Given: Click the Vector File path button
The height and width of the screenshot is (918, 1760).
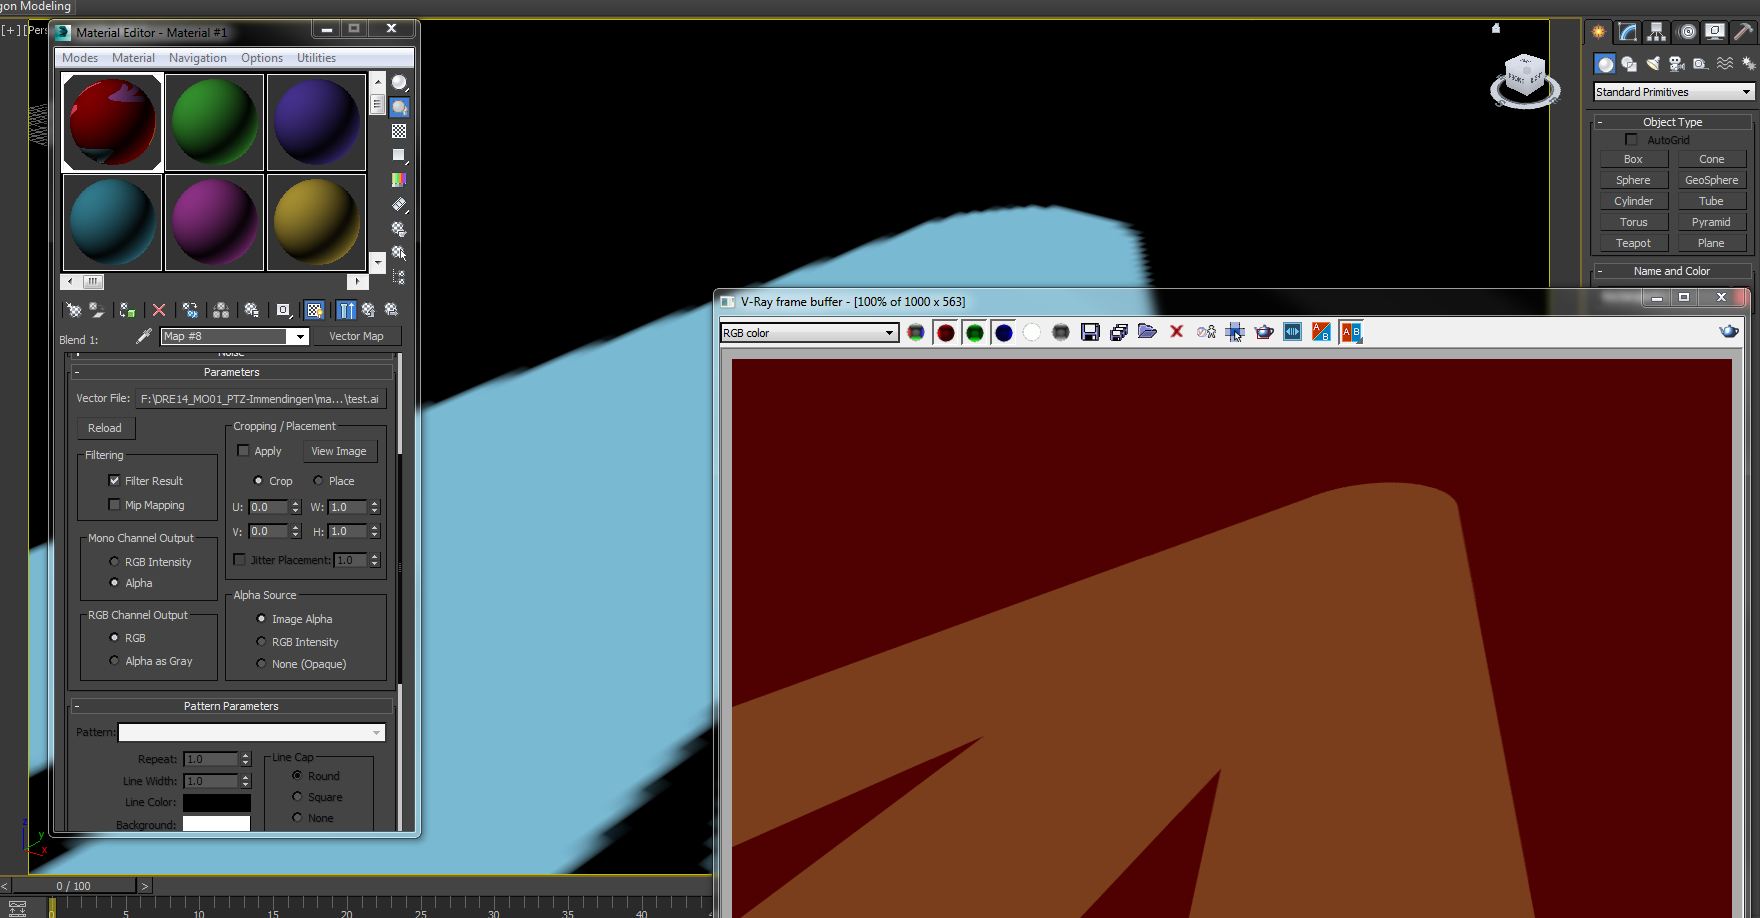Looking at the screenshot, I should pyautogui.click(x=260, y=398).
